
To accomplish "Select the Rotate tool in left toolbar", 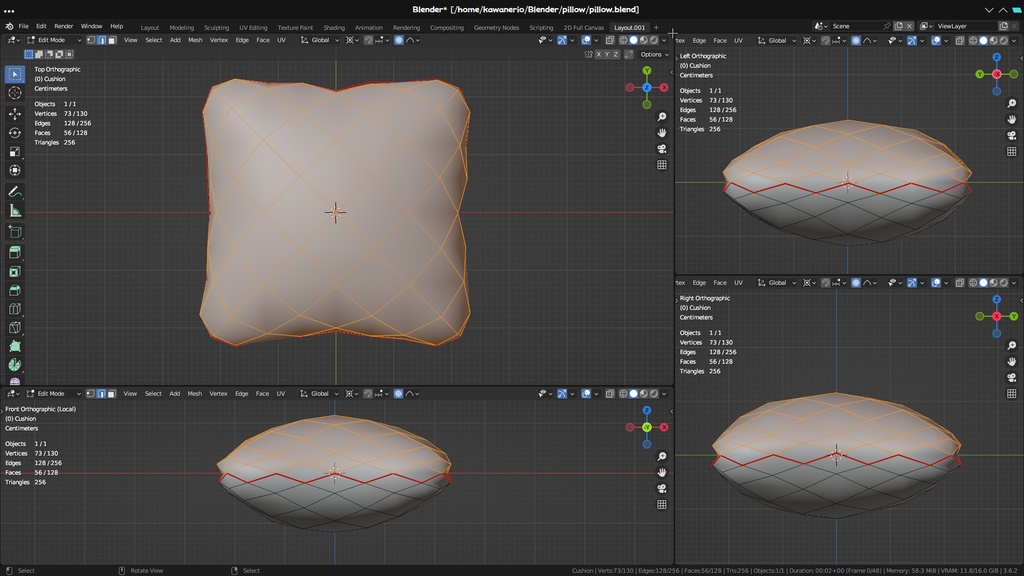I will coord(15,132).
